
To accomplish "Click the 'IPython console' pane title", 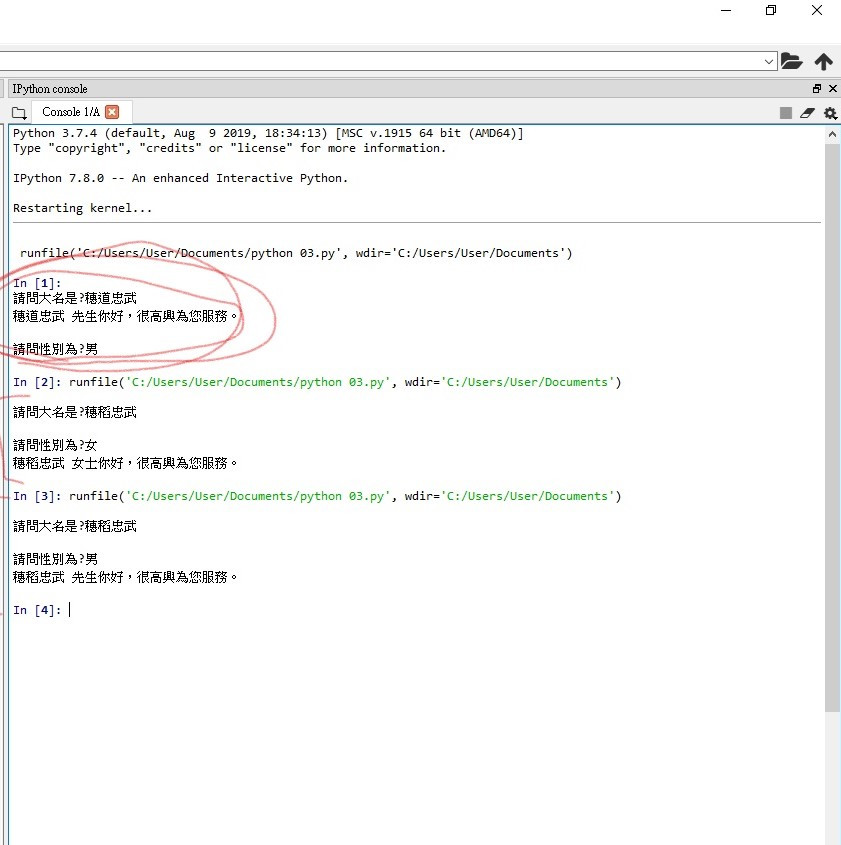I will click(50, 89).
